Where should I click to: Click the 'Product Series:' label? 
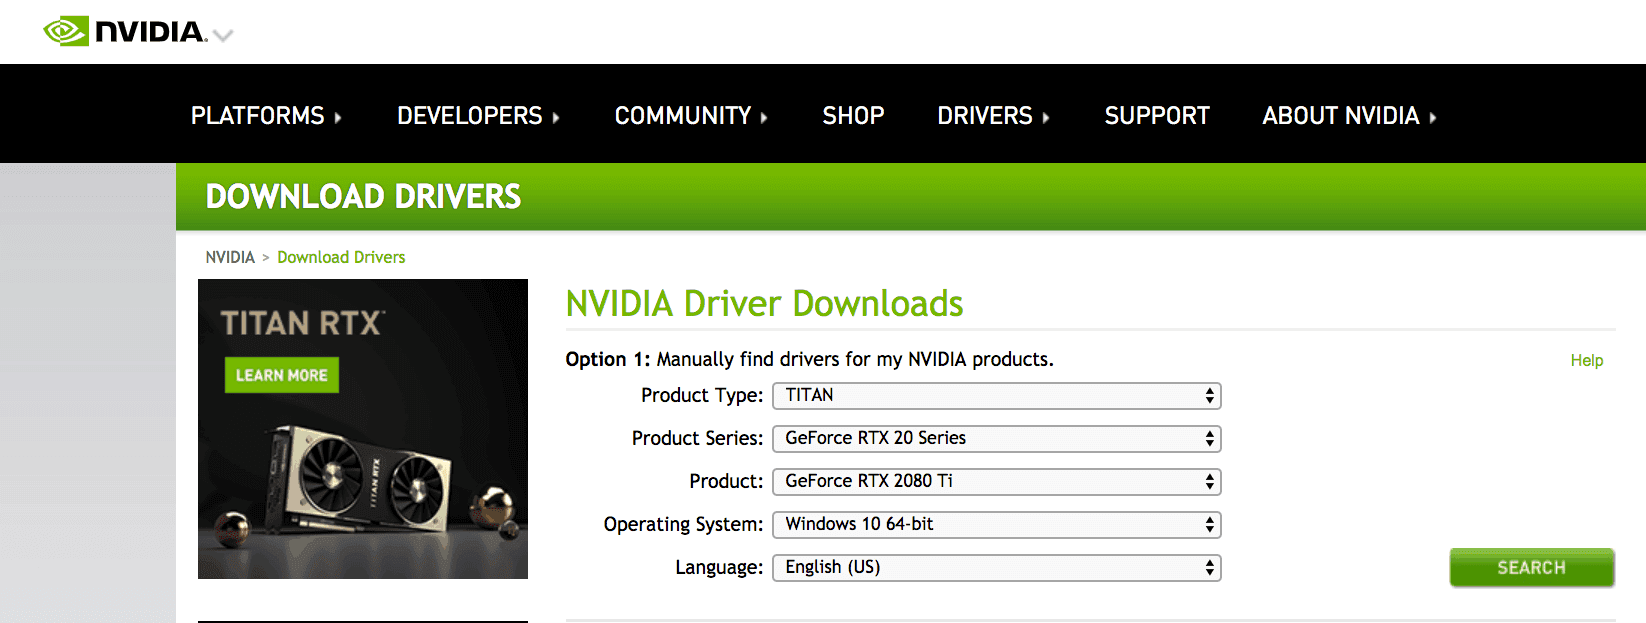click(x=697, y=439)
